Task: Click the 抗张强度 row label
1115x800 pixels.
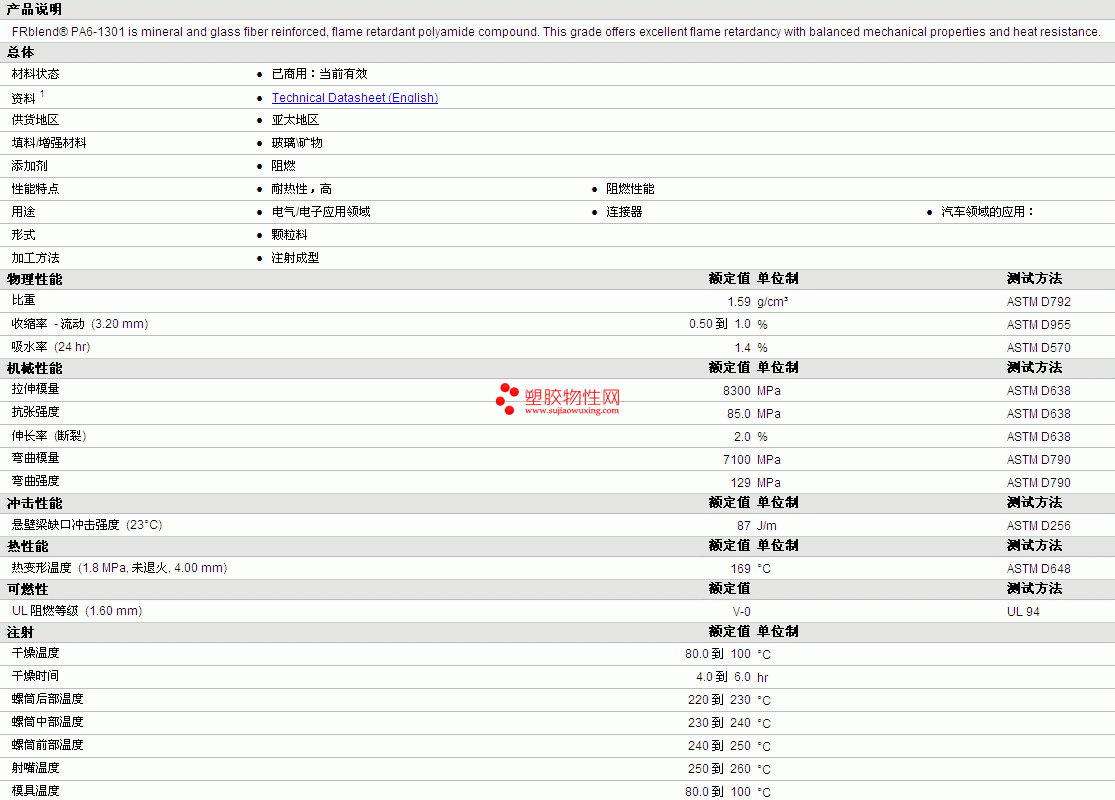Action: point(36,412)
